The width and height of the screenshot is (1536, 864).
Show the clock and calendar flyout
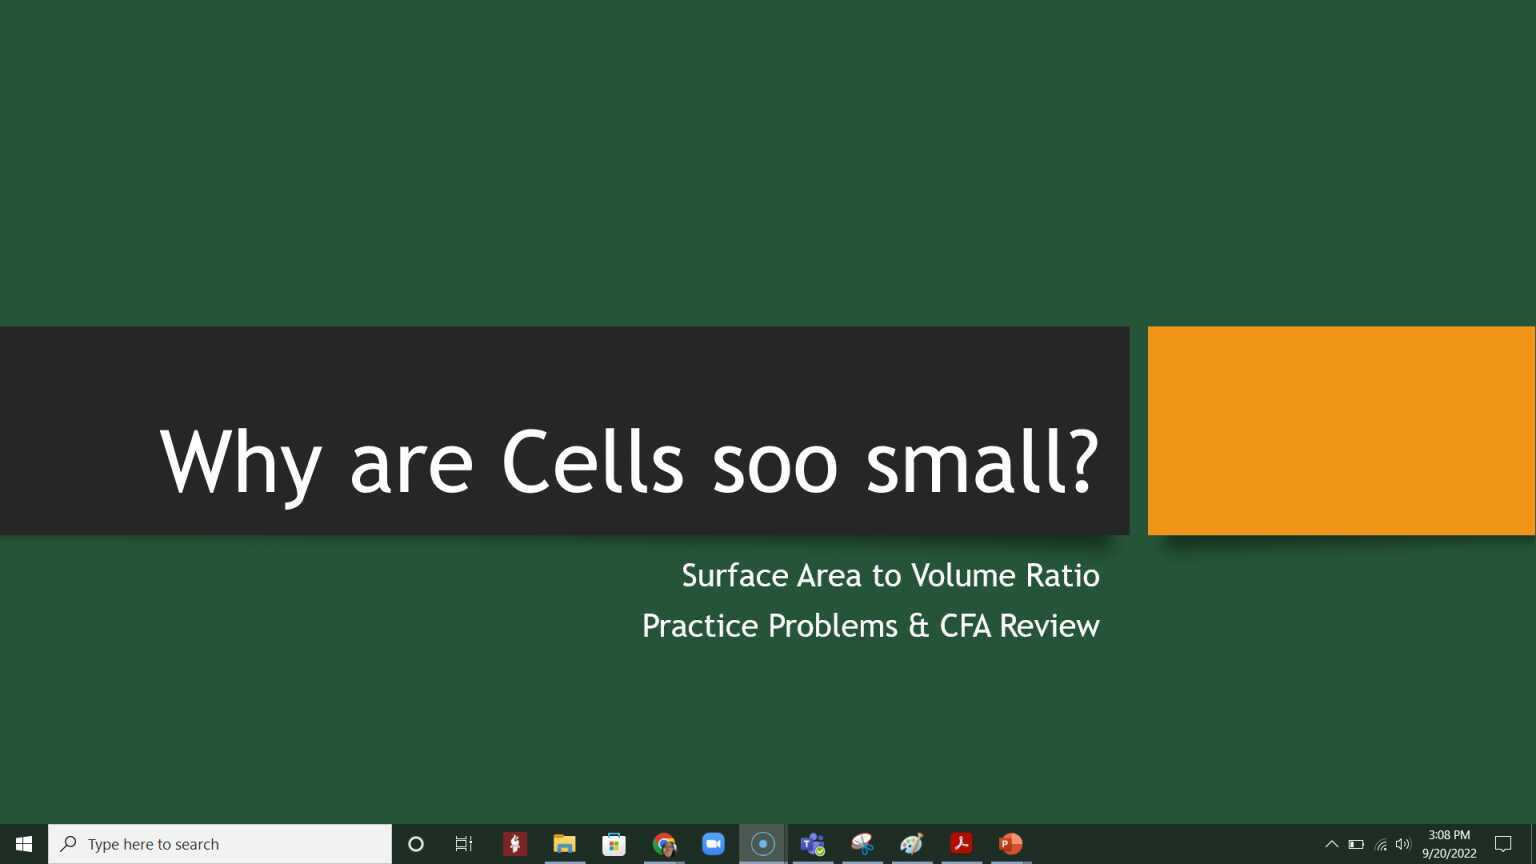coord(1448,843)
